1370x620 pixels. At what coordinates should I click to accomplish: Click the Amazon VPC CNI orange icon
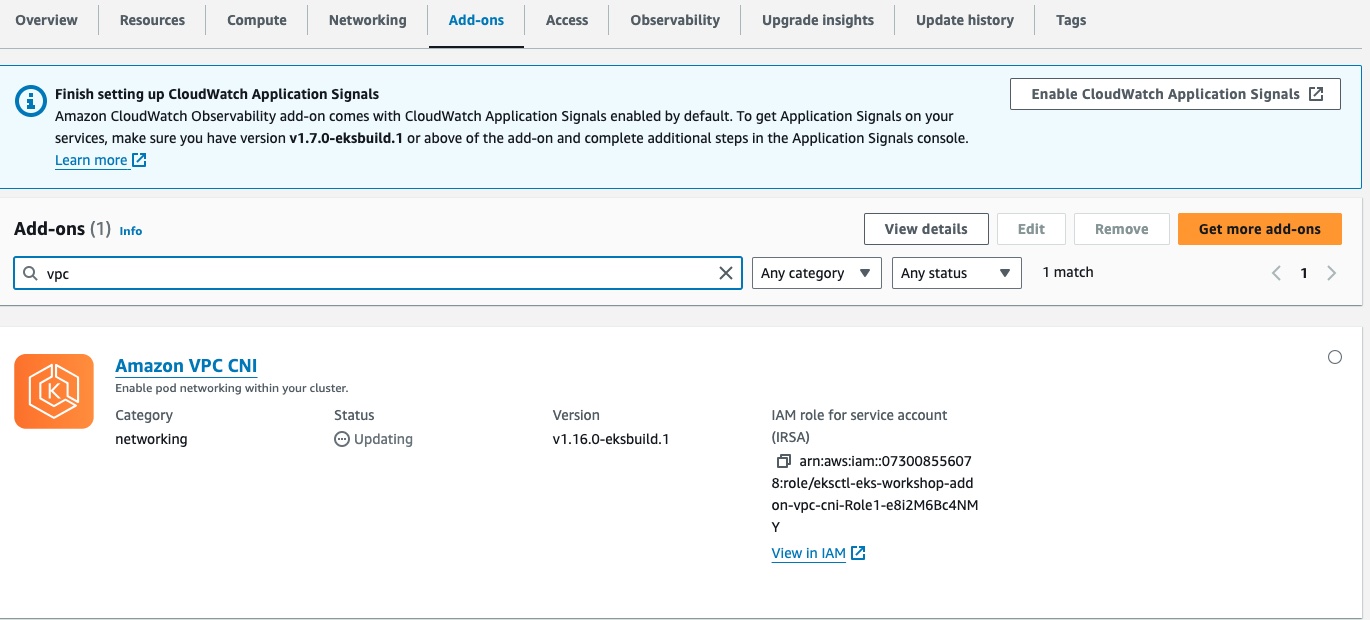54,391
